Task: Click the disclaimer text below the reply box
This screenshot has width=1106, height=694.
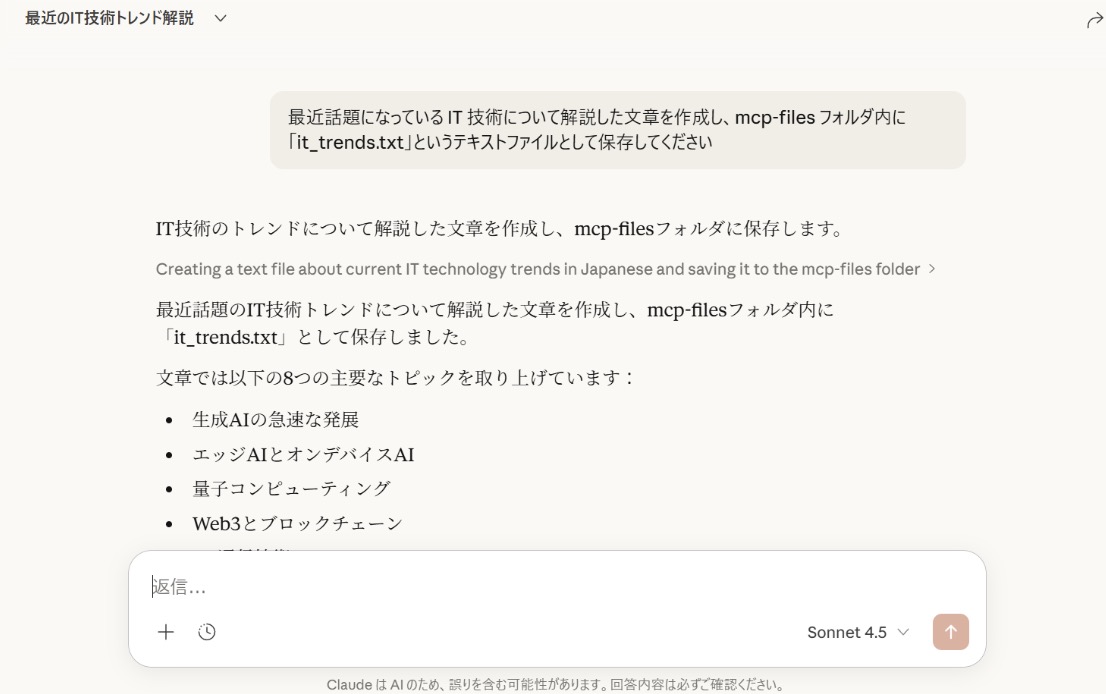Action: coord(555,685)
